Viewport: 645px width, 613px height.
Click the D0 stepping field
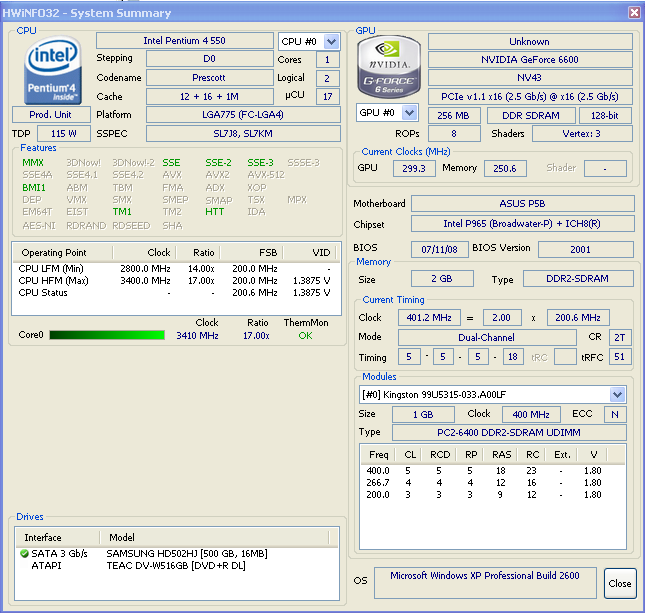pyautogui.click(x=209, y=59)
